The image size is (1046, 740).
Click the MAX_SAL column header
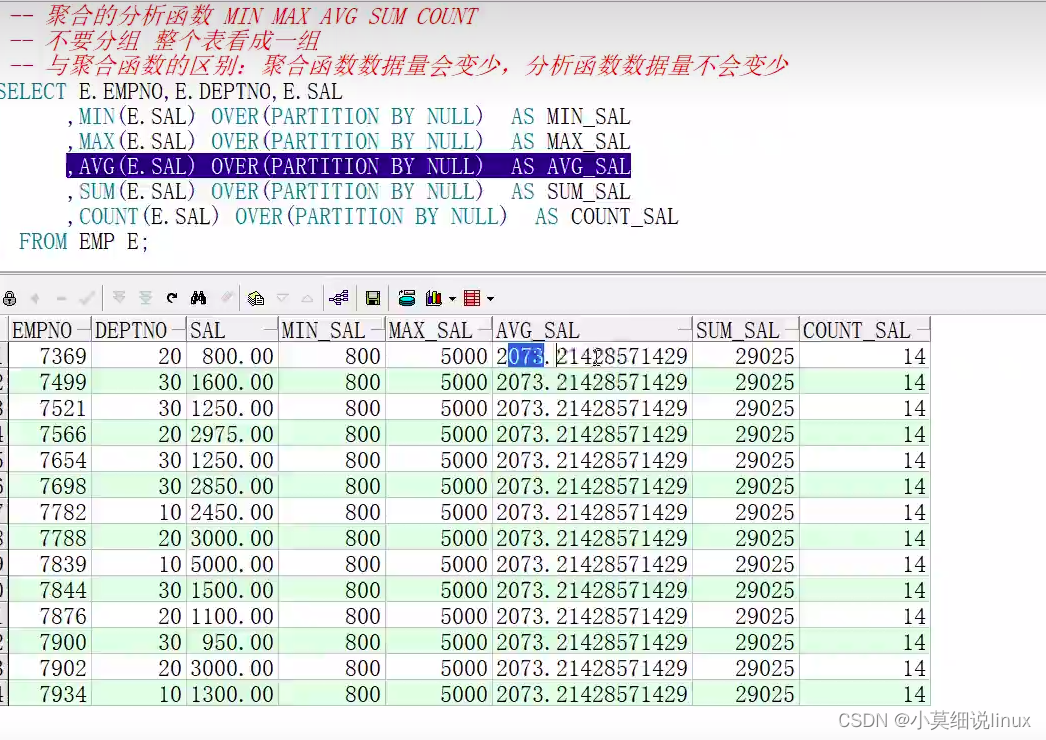click(439, 330)
